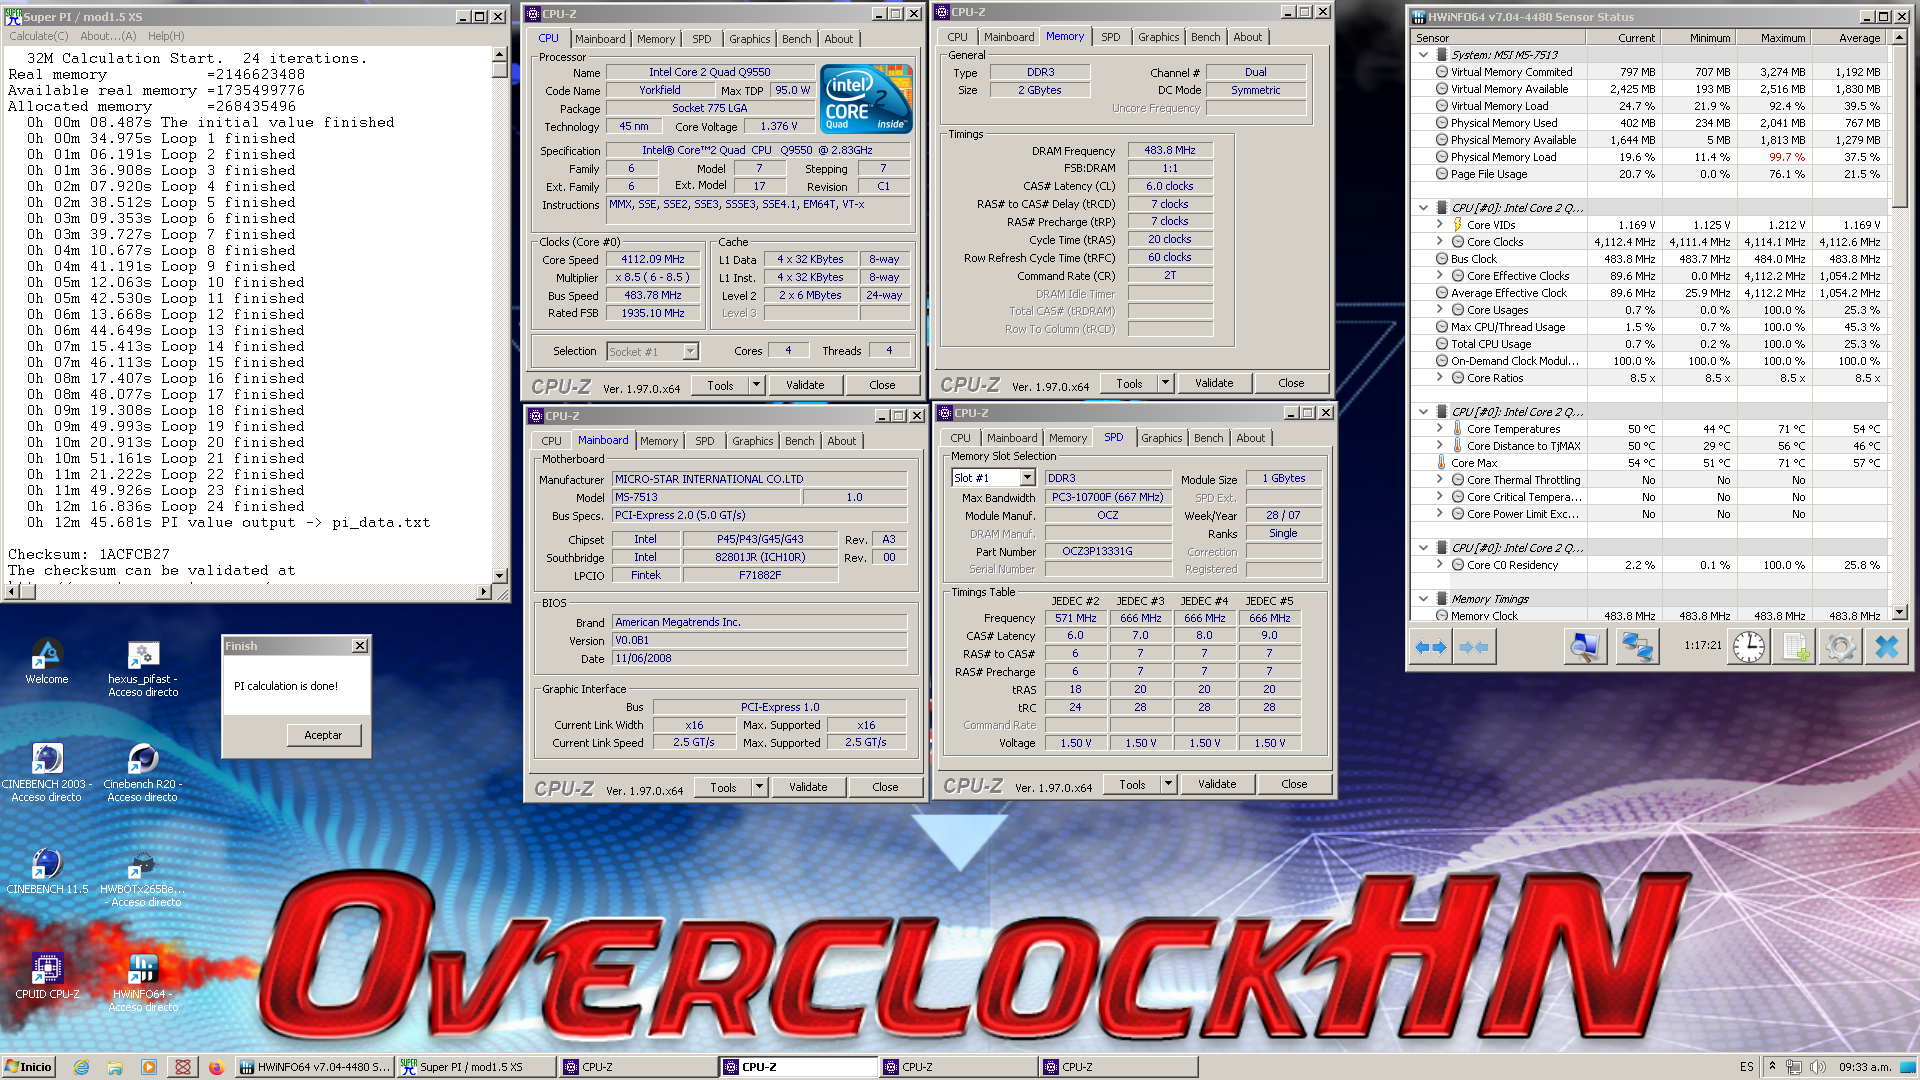
Task: Select Total CPU Usage sensor row
Action: click(x=1650, y=344)
